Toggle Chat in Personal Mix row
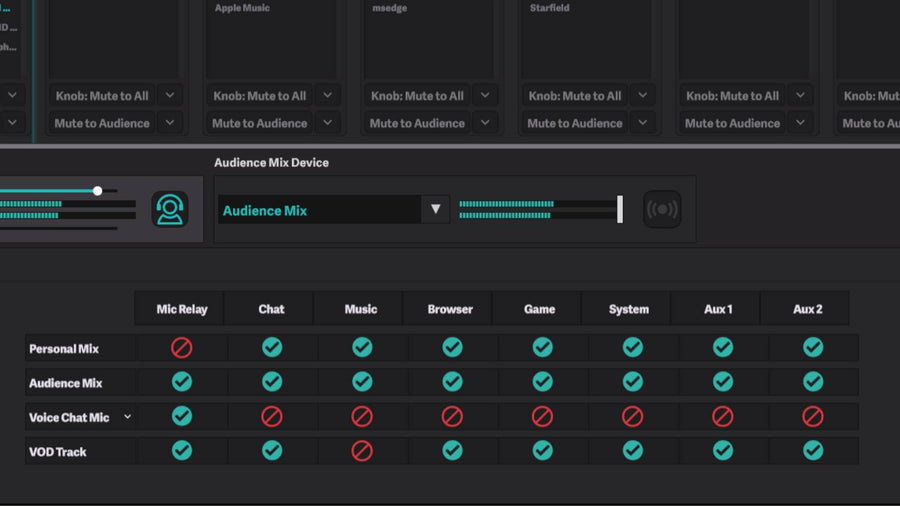The height and width of the screenshot is (506, 900). coord(272,348)
